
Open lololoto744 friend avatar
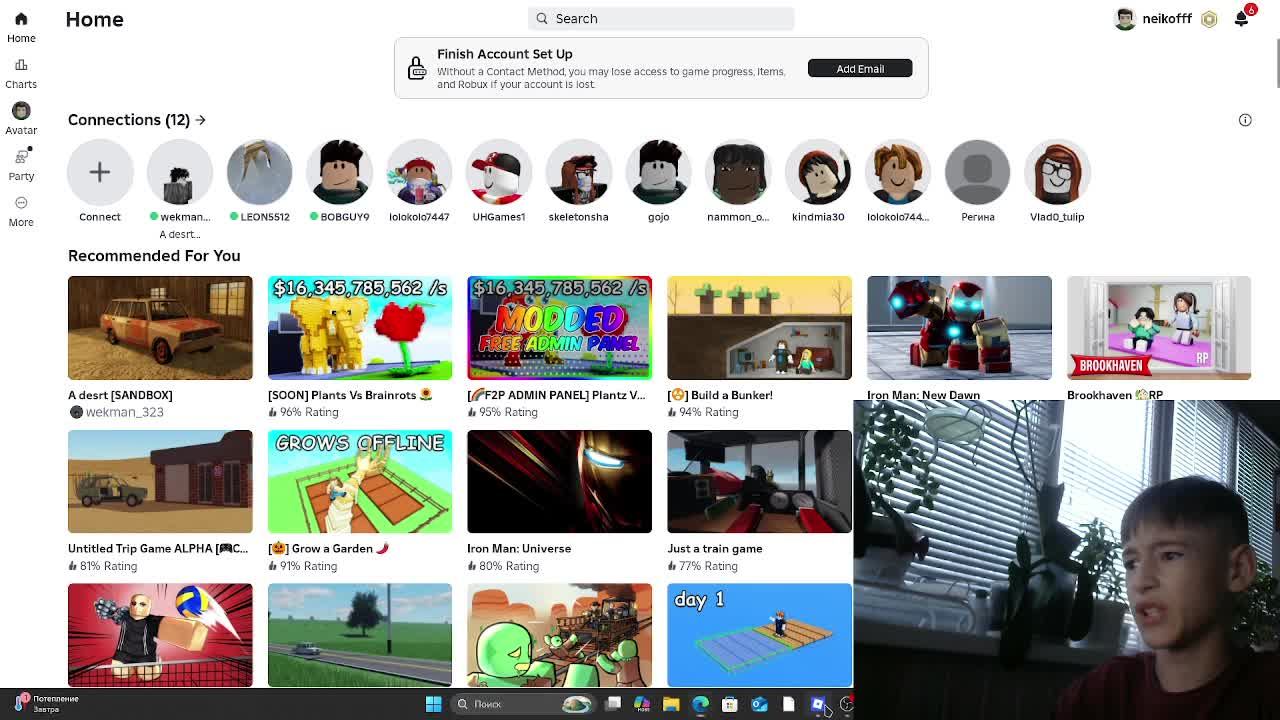click(898, 172)
